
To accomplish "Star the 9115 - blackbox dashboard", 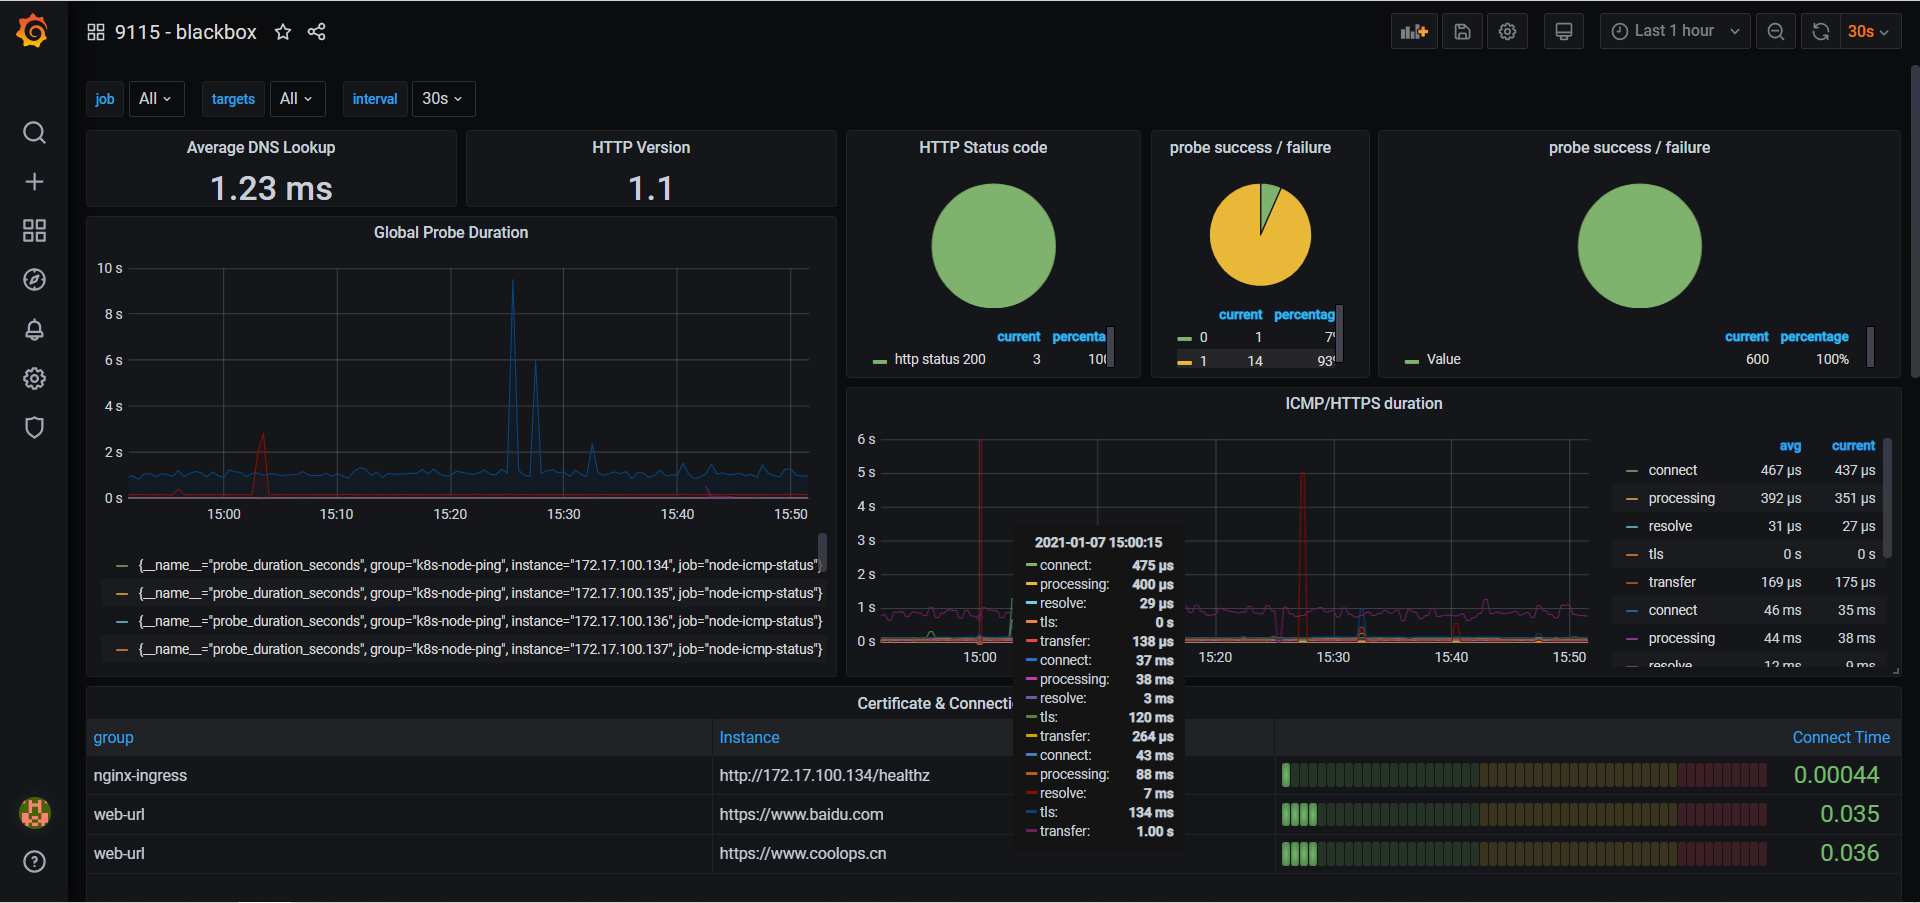I will point(283,32).
